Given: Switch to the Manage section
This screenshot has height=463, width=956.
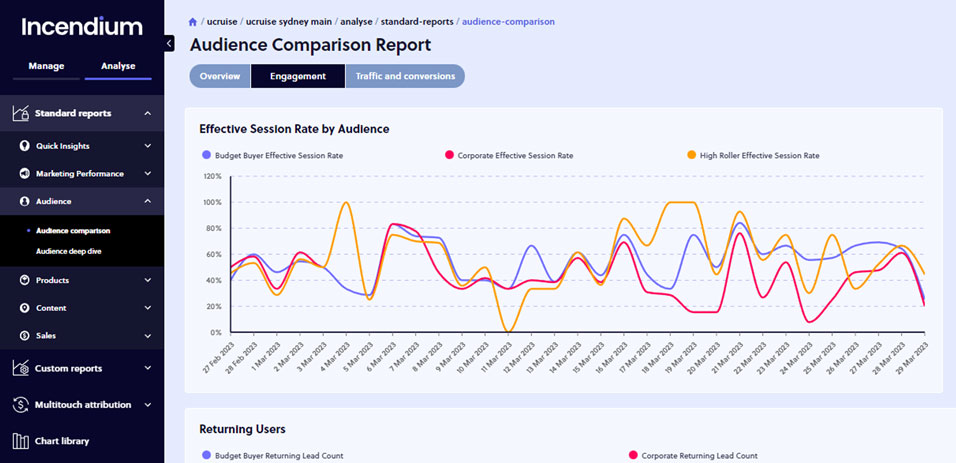Looking at the screenshot, I should tap(46, 66).
